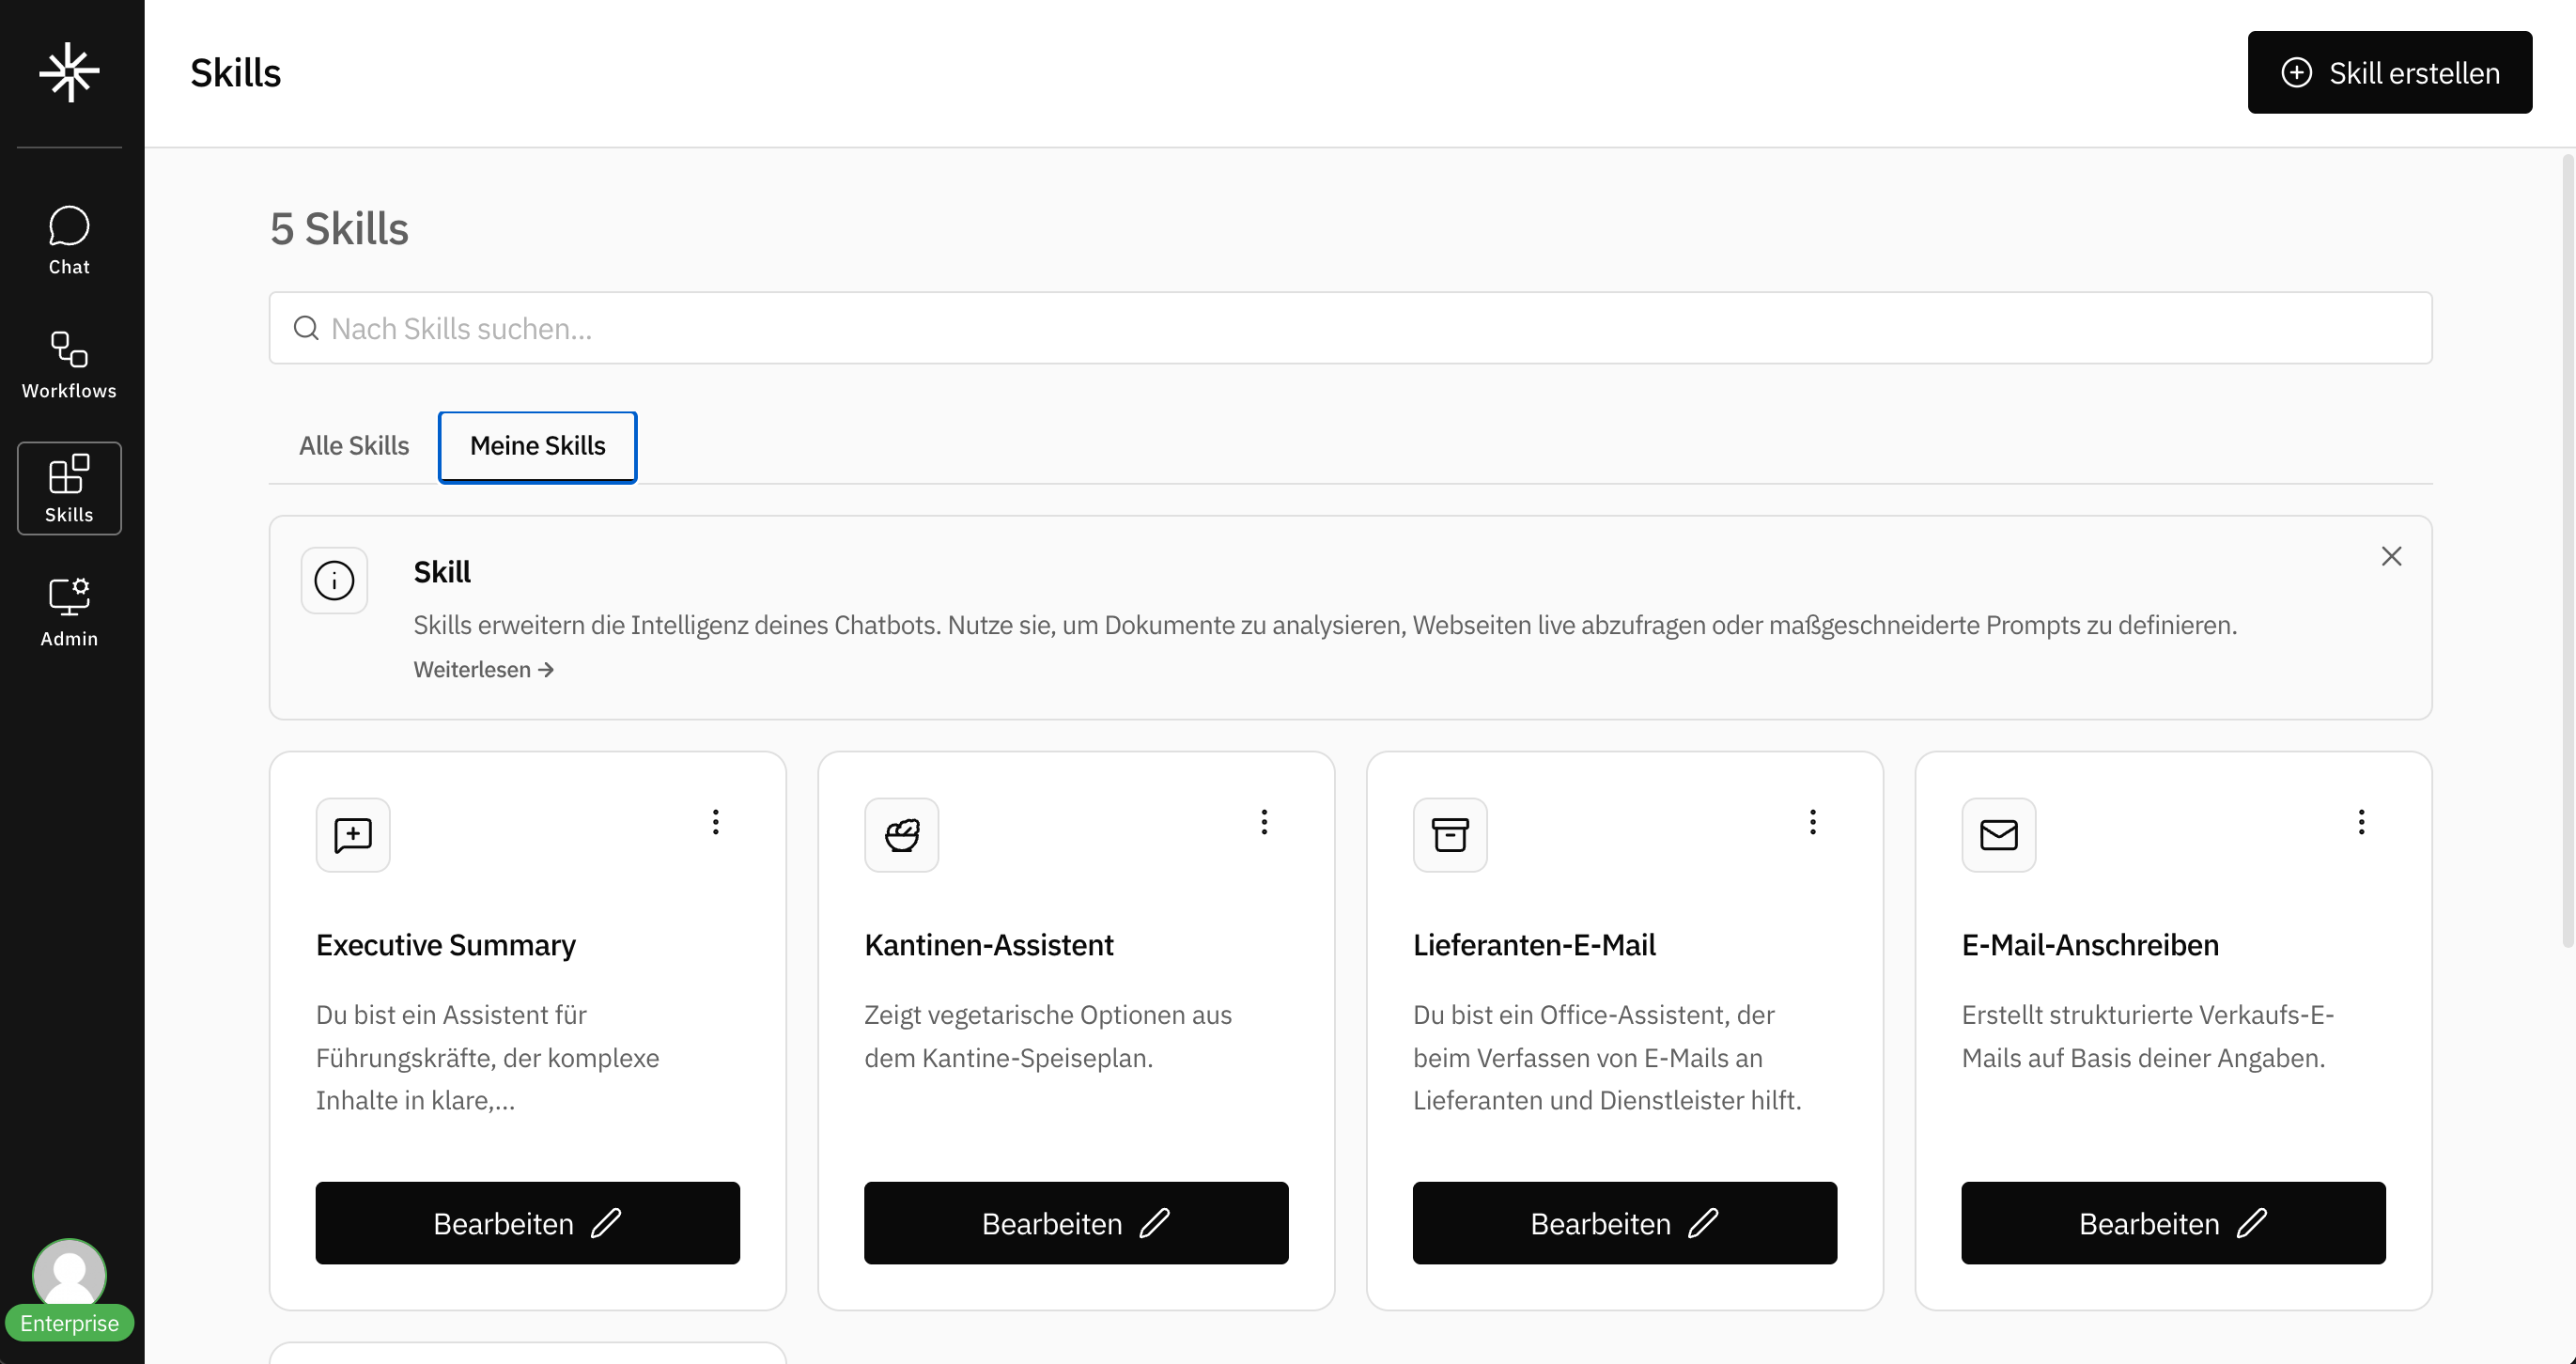2576x1364 pixels.
Task: Click the 'Skills erweitern die Intelligenz' banner text
Action: click(1325, 625)
